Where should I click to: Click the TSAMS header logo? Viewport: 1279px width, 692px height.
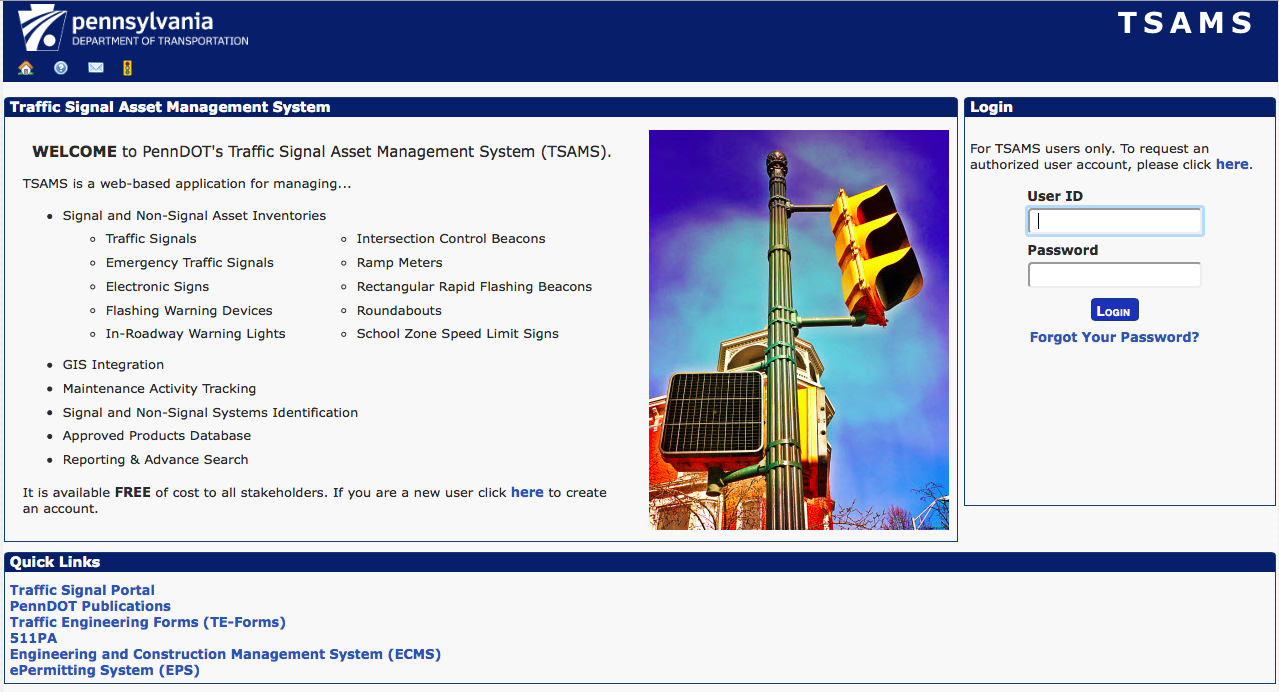[x=1184, y=22]
